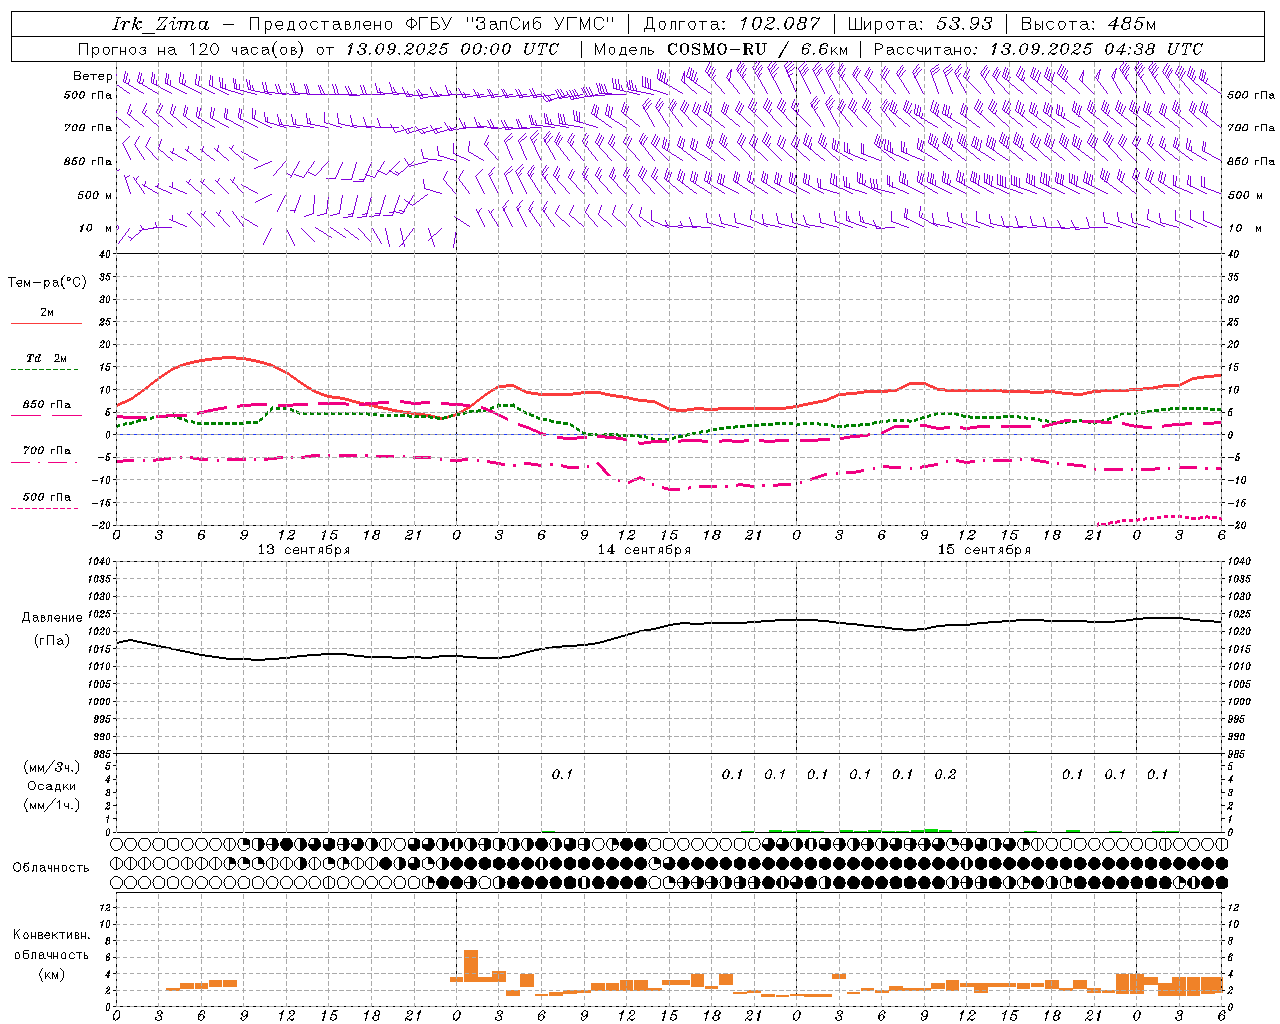Image resolution: width=1280 pixels, height=1024 pixels.
Task: Click the 'Конвективн.' convective cloud label
Action: tap(51, 935)
